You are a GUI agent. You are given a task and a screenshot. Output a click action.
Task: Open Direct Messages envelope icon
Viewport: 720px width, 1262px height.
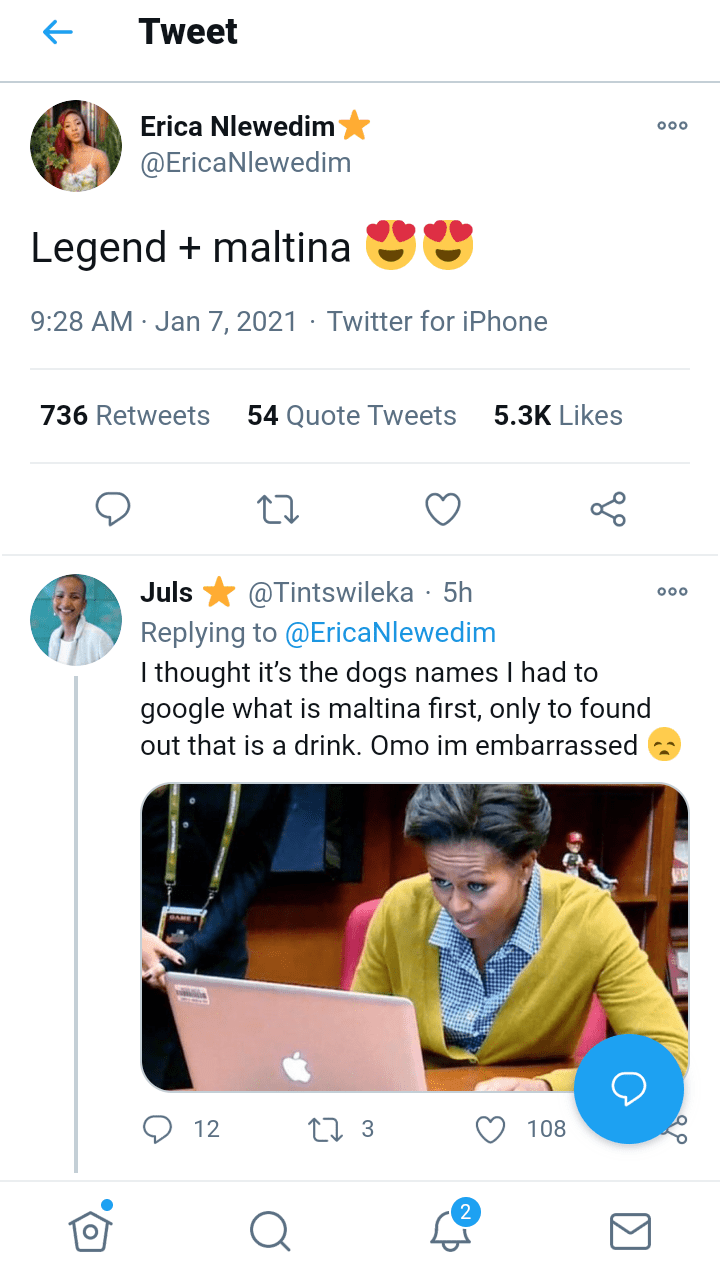pyautogui.click(x=630, y=1231)
